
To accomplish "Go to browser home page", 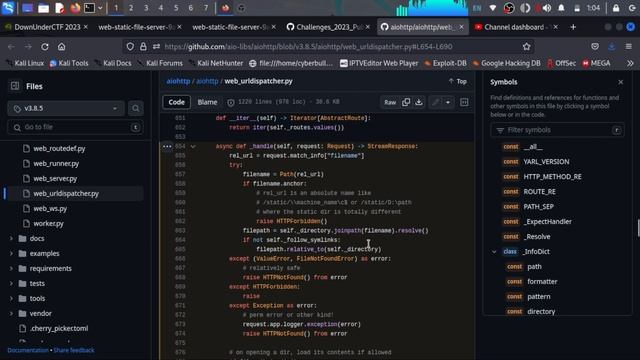I will (x=62, y=47).
